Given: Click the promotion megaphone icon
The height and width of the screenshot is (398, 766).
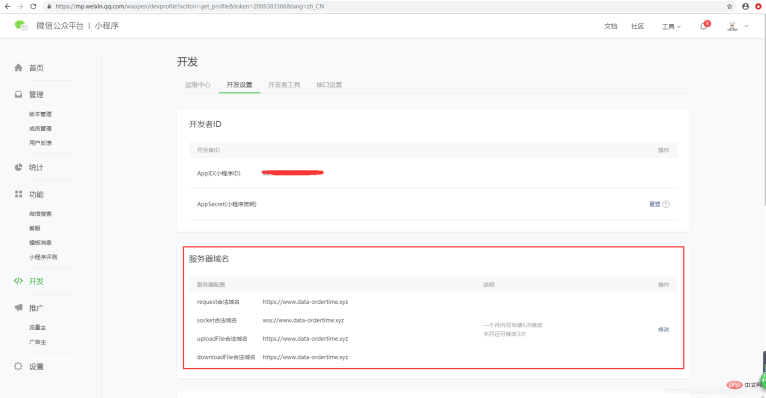Looking at the screenshot, I should (x=19, y=308).
